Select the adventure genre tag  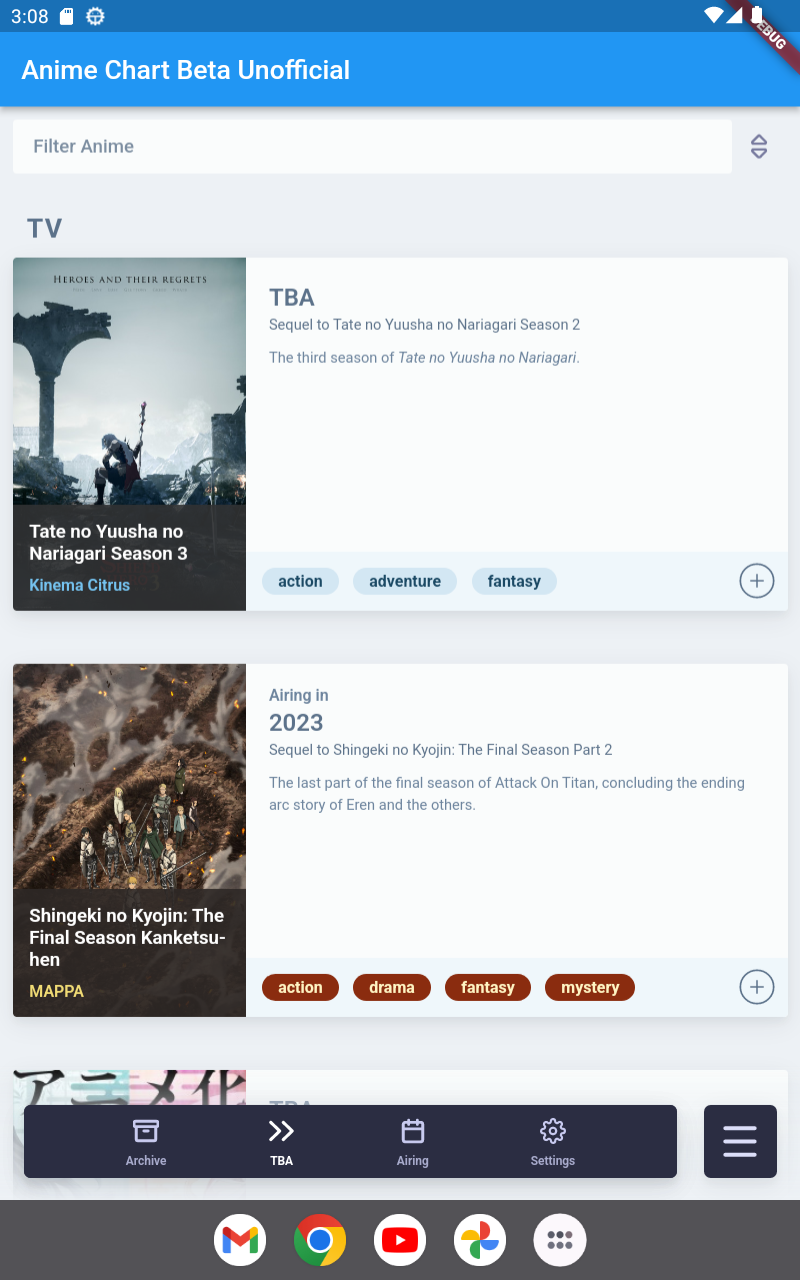coord(405,581)
